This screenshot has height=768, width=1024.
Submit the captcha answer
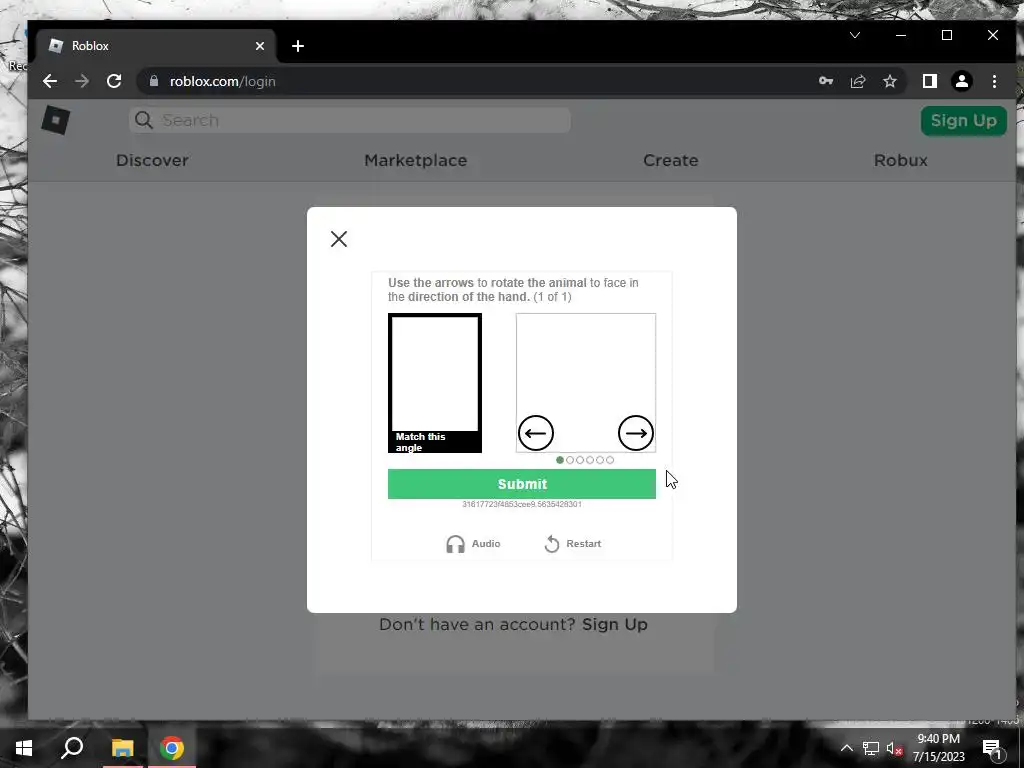pos(522,484)
